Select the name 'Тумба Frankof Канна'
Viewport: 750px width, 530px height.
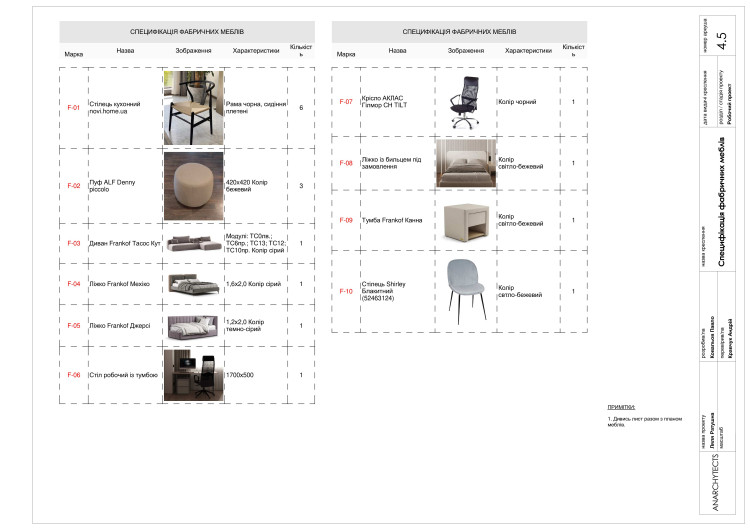pos(392,220)
